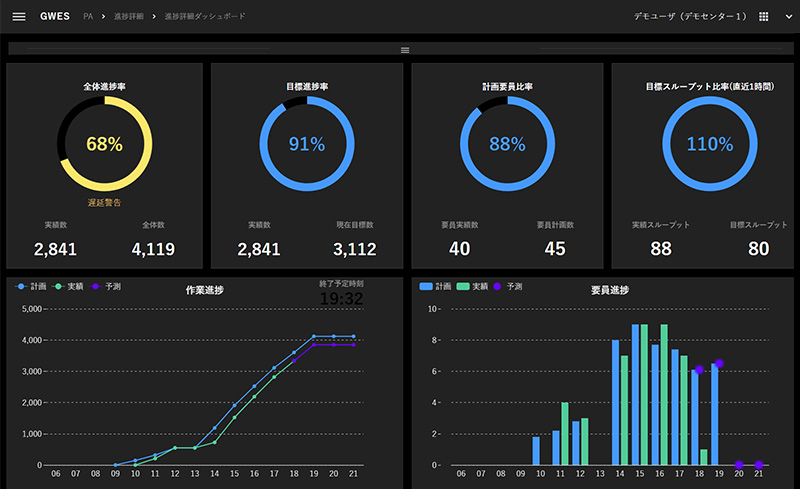Click the GWES logo

55,16
